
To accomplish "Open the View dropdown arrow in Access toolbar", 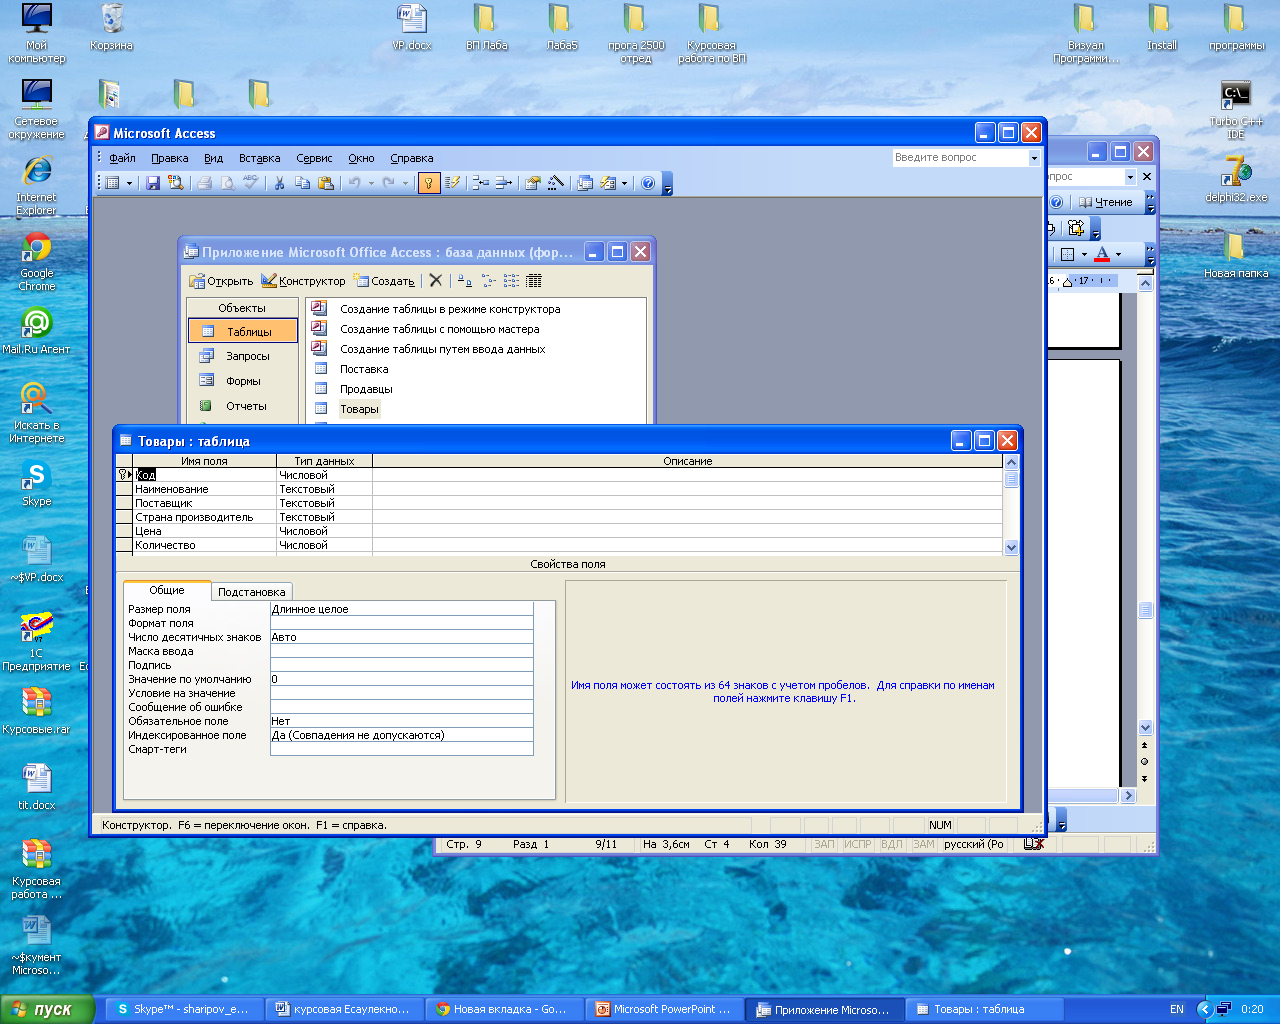I will point(129,183).
